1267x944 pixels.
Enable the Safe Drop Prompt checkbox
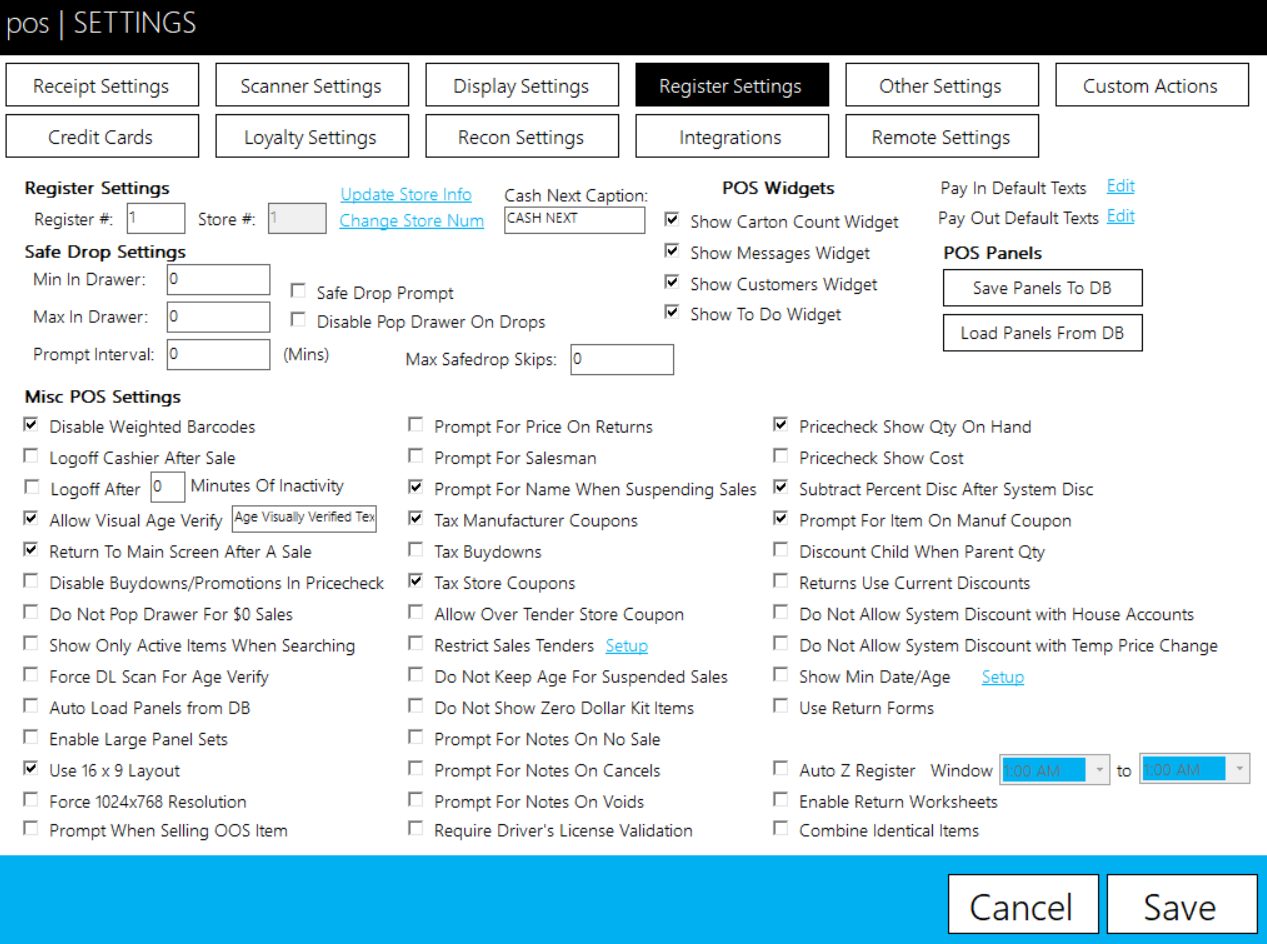[297, 292]
